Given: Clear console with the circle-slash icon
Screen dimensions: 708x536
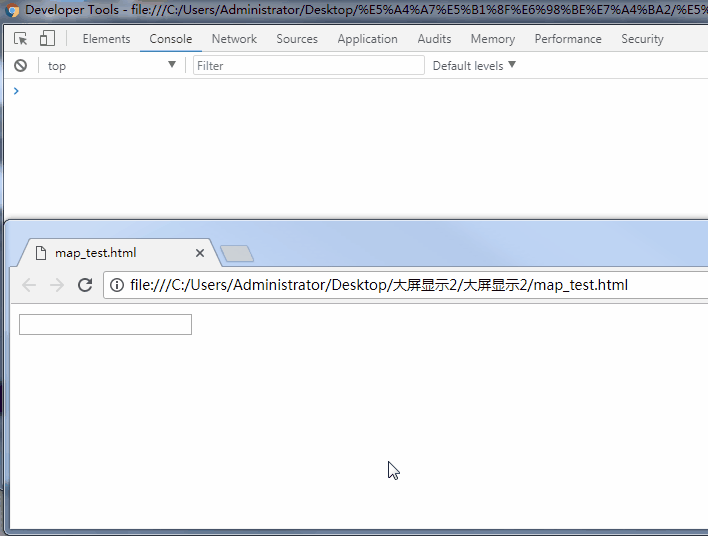Looking at the screenshot, I should tap(20, 65).
